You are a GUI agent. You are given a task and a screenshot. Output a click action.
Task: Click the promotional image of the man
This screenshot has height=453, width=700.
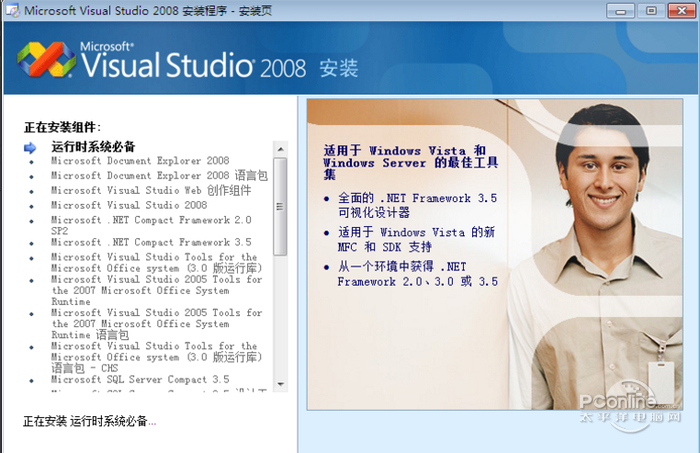(495, 254)
